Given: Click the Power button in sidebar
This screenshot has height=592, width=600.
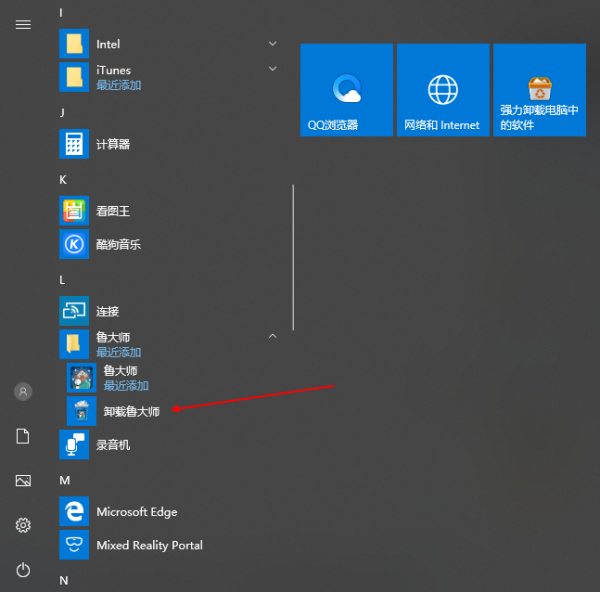Looking at the screenshot, I should point(23,570).
